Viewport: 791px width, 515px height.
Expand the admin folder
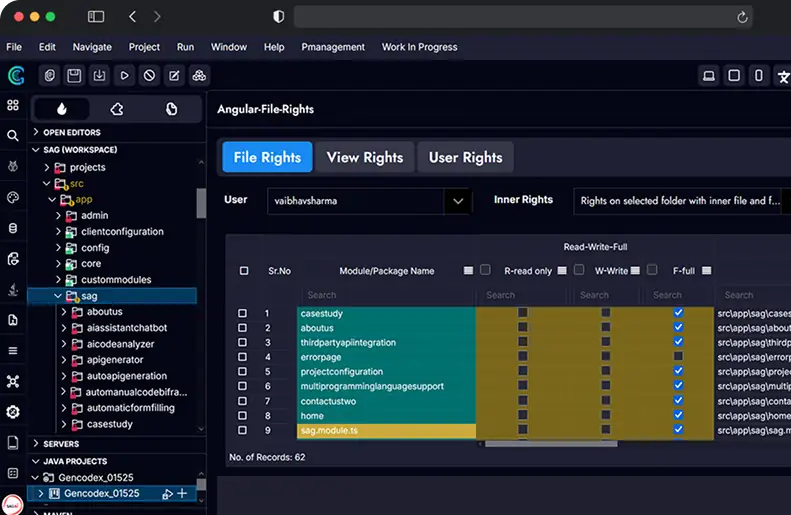click(58, 215)
